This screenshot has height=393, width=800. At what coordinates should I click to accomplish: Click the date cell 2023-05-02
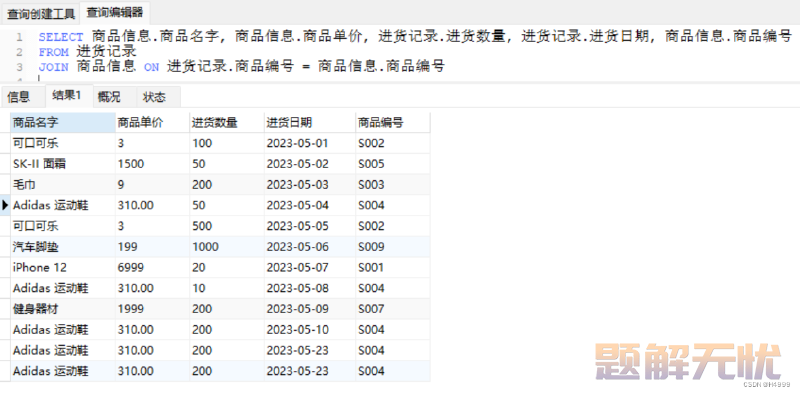[310, 164]
